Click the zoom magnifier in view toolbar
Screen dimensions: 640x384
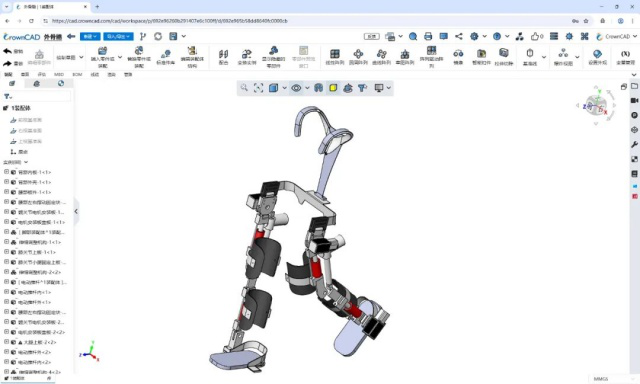[x=244, y=88]
